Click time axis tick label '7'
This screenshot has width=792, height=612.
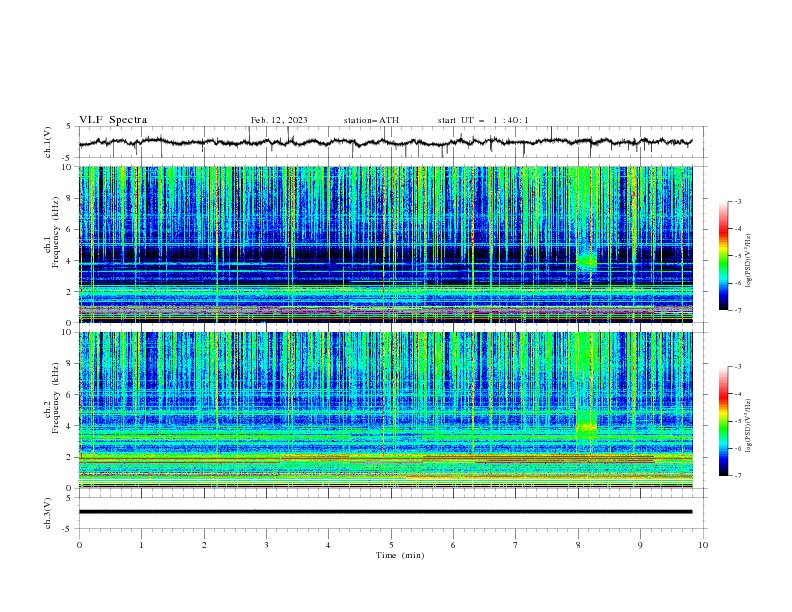pos(516,545)
